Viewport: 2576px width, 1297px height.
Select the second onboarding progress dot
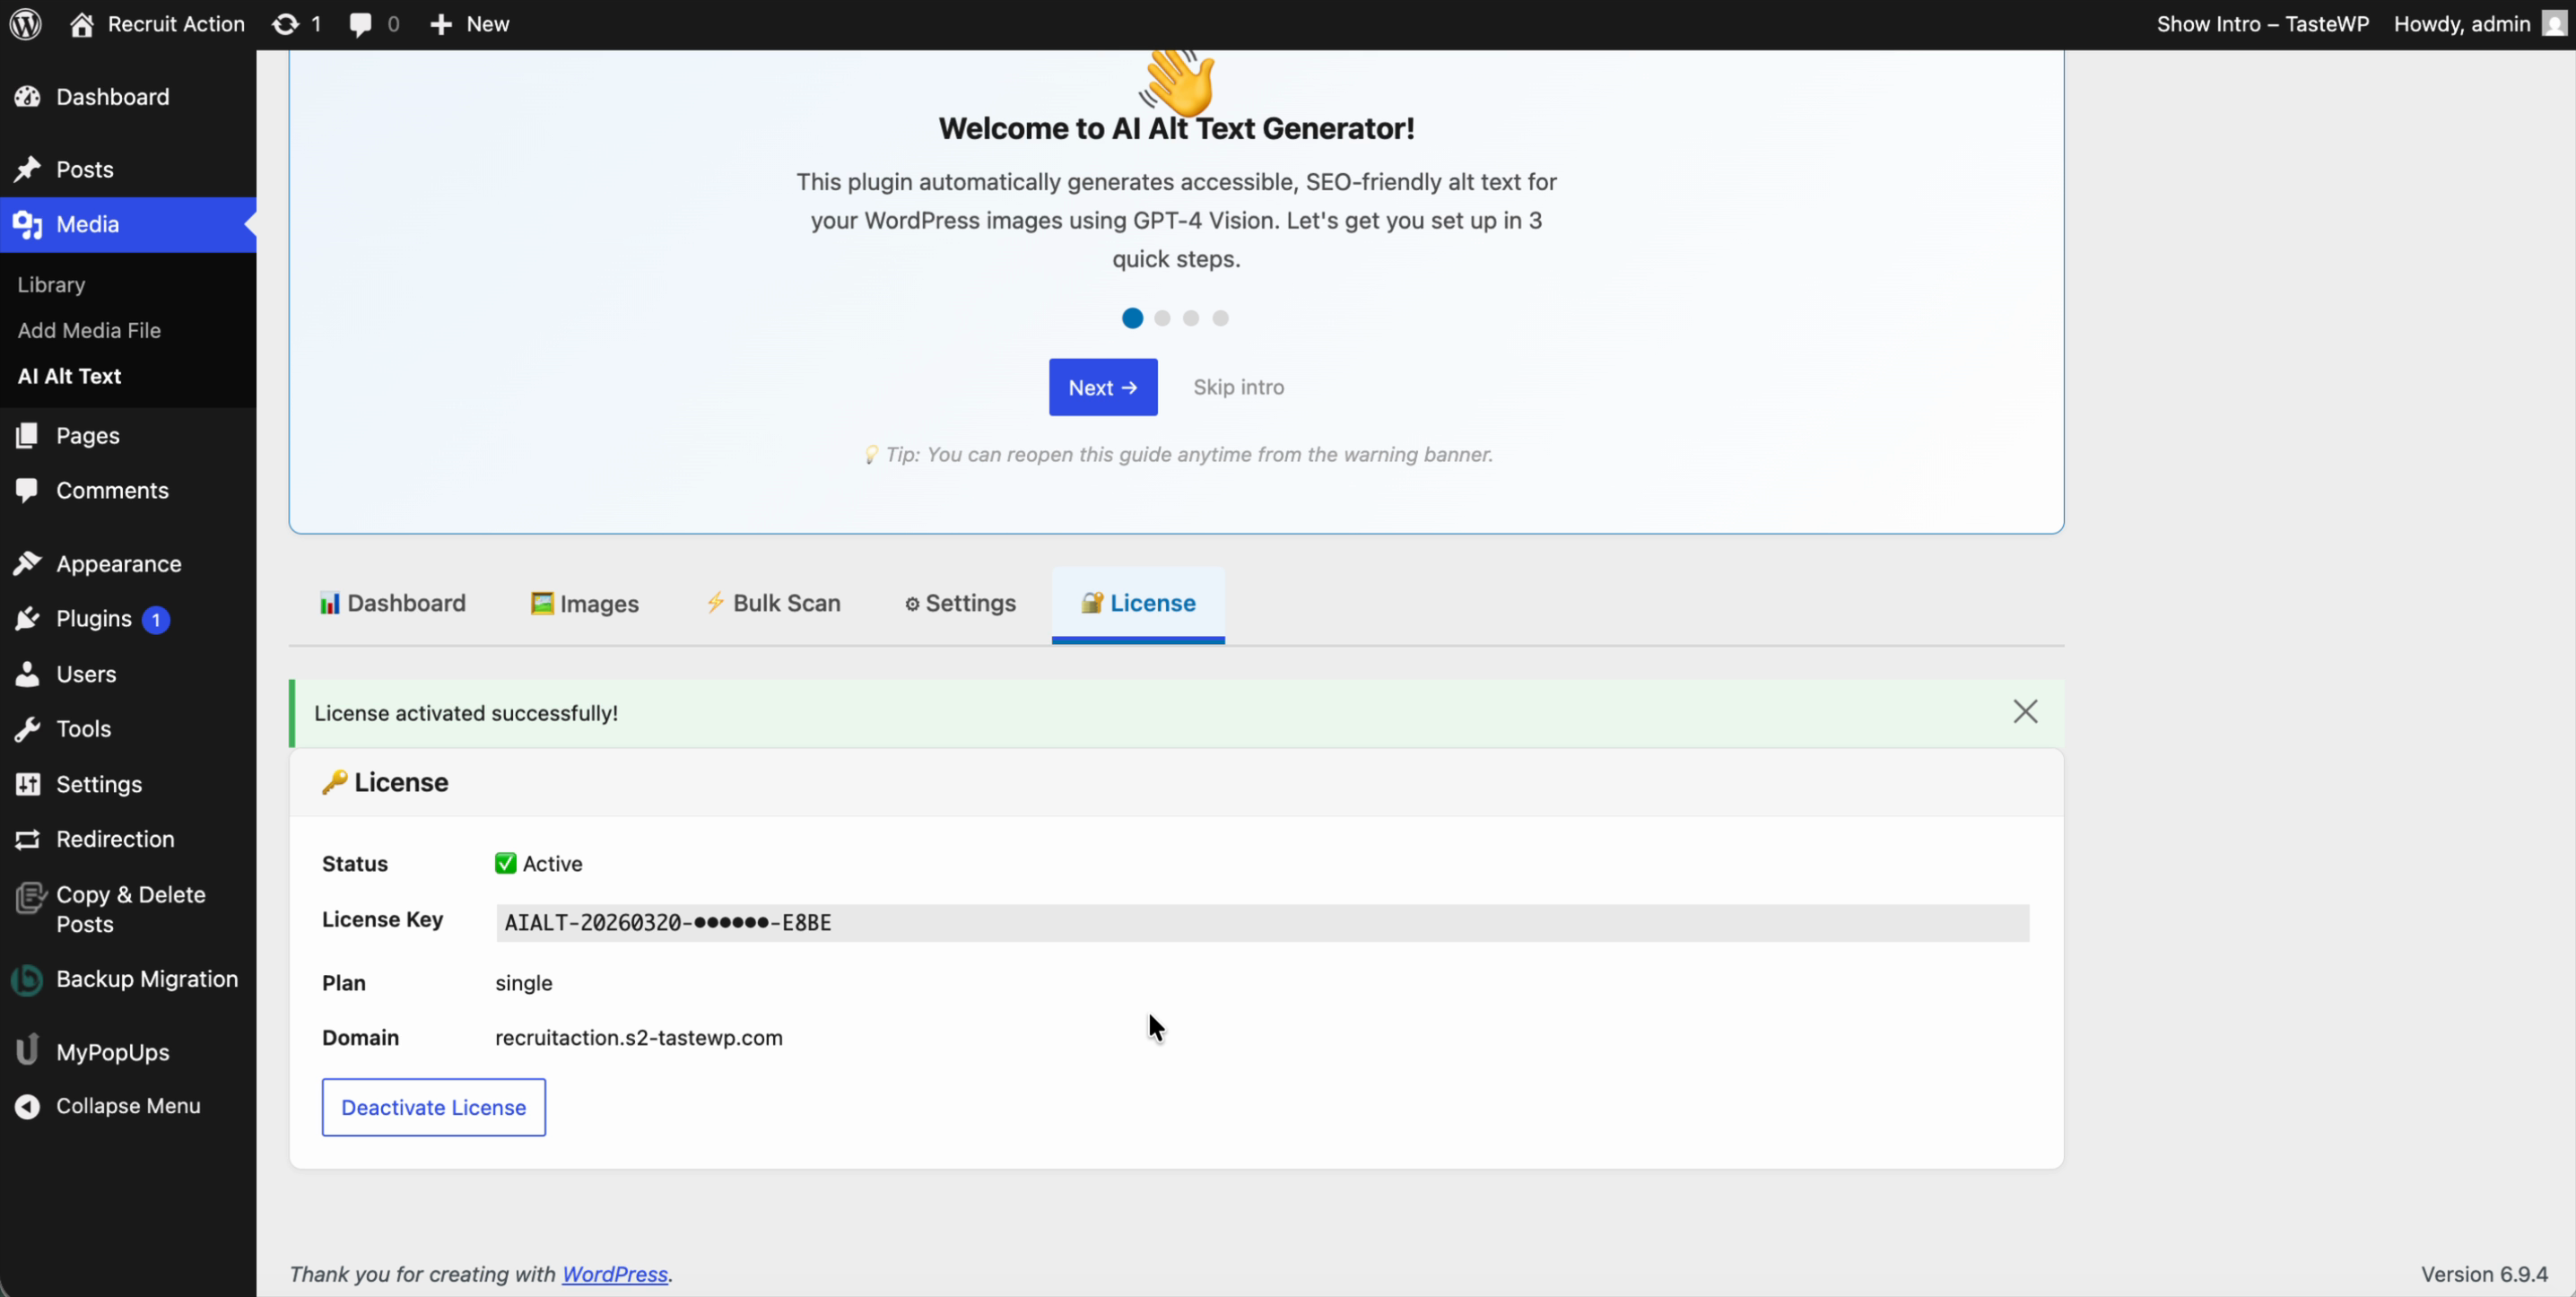[1161, 317]
